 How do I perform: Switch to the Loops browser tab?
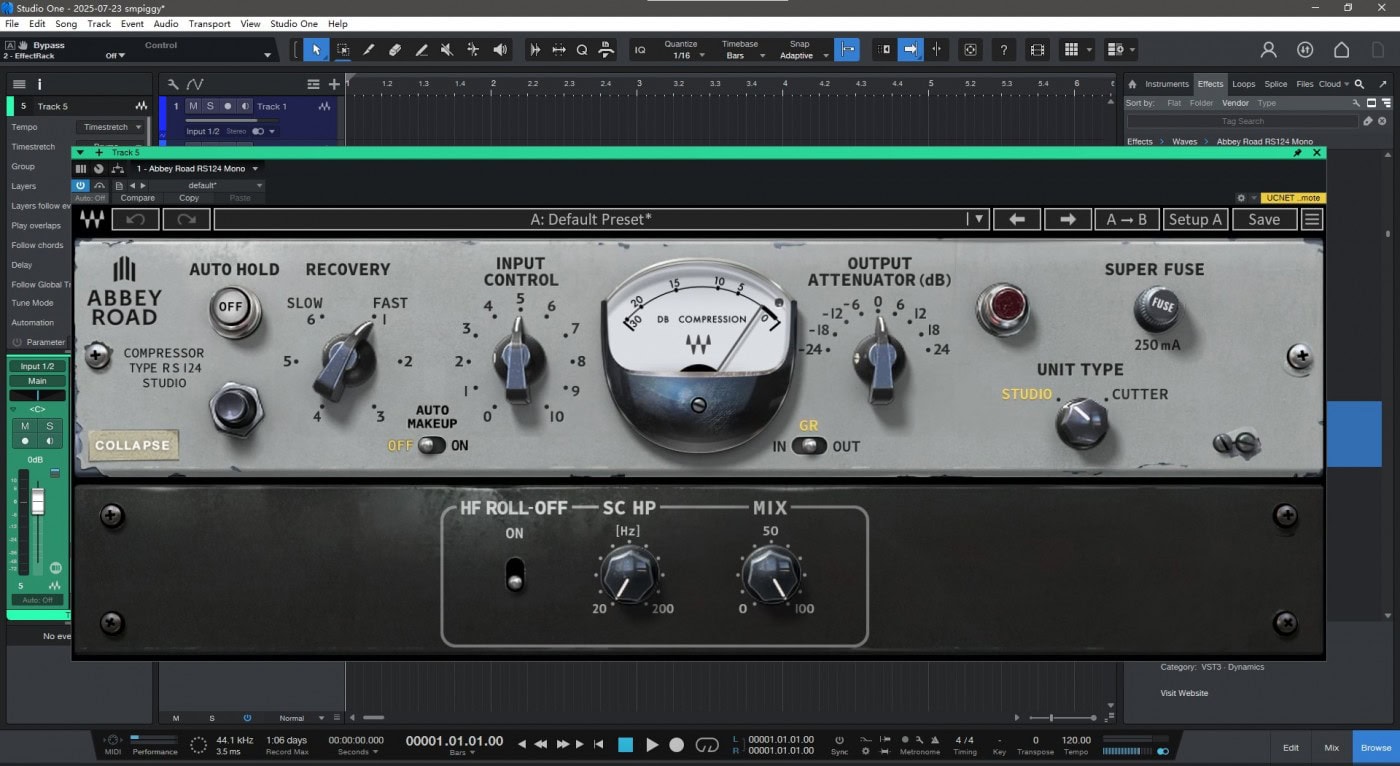pos(1243,84)
